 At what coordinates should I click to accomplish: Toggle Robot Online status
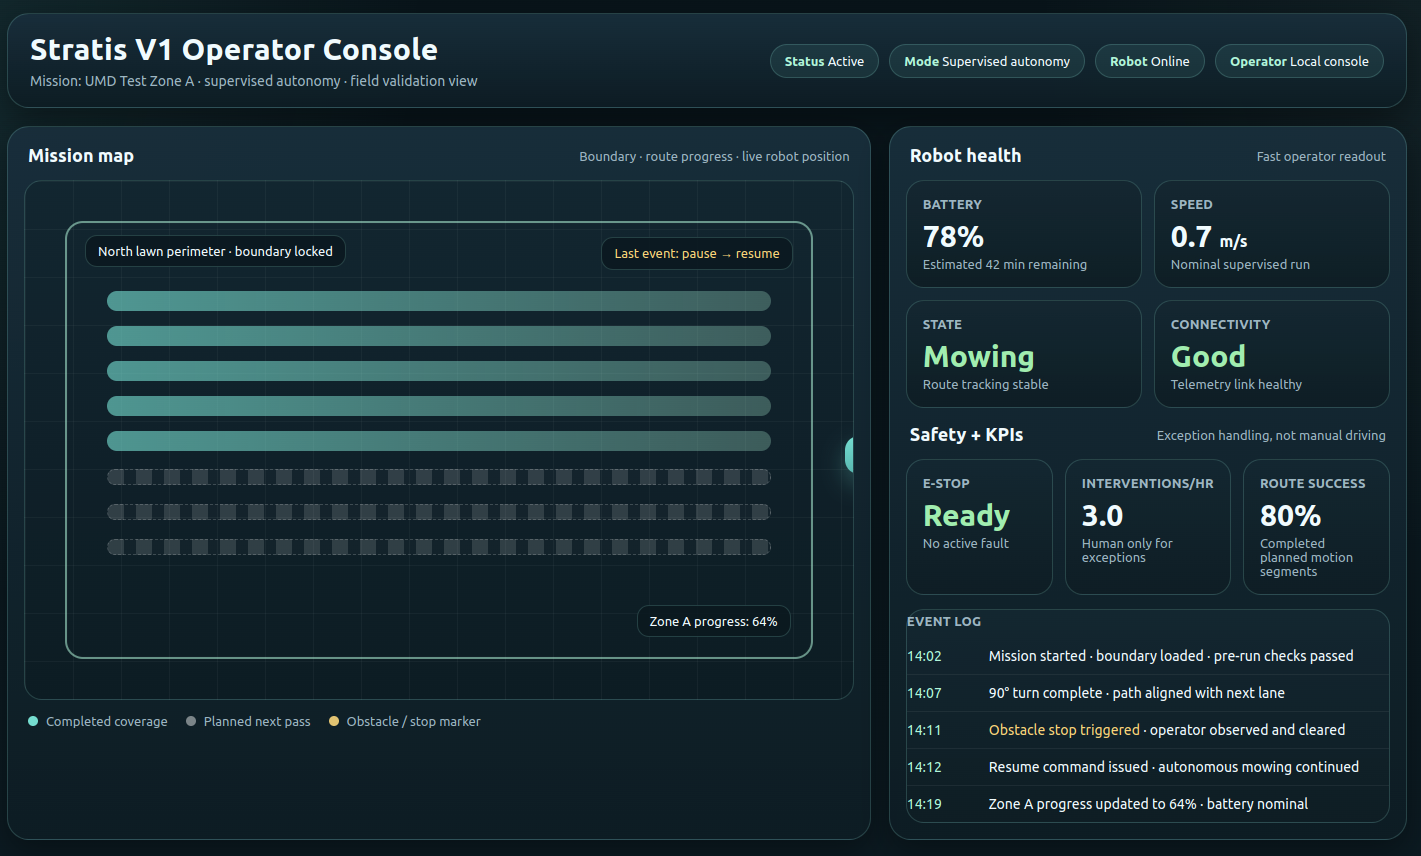coord(1149,61)
